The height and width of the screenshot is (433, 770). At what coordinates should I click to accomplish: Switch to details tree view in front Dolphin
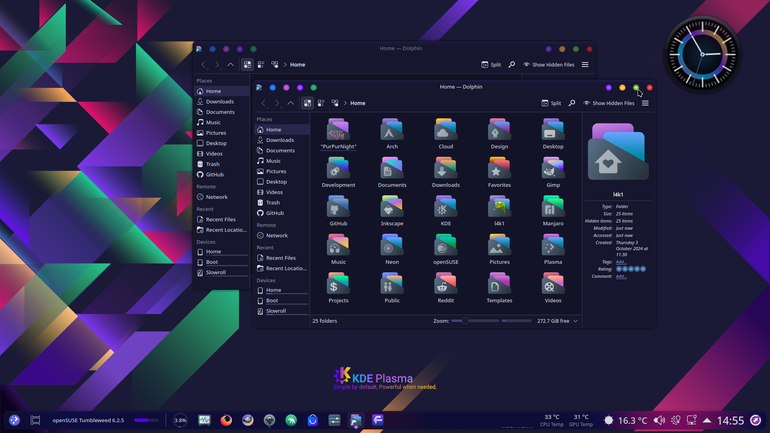point(335,103)
